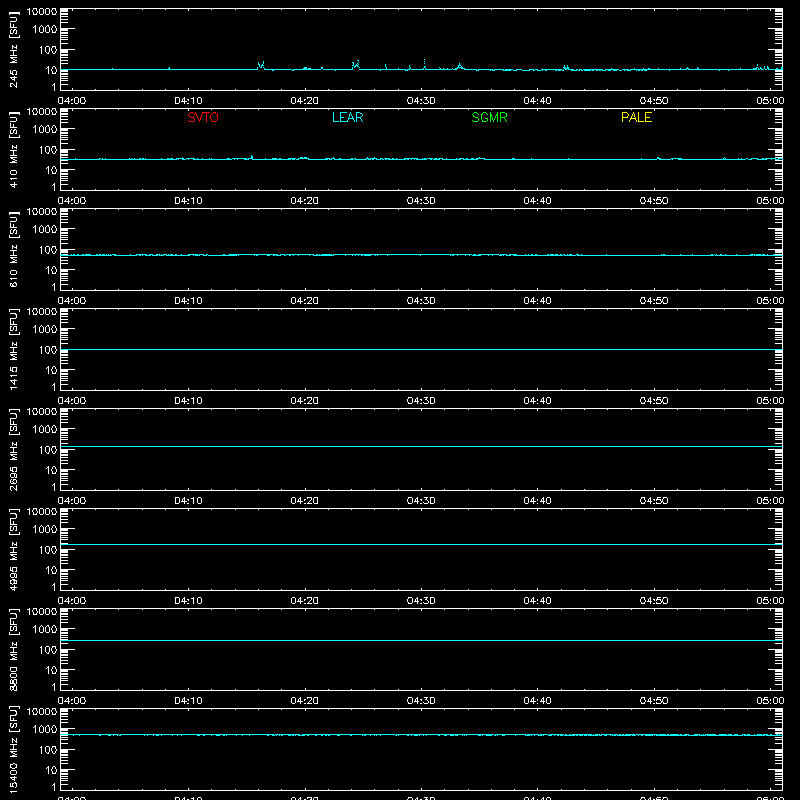Click the 410 MHz small spike near 04:15

click(x=252, y=157)
